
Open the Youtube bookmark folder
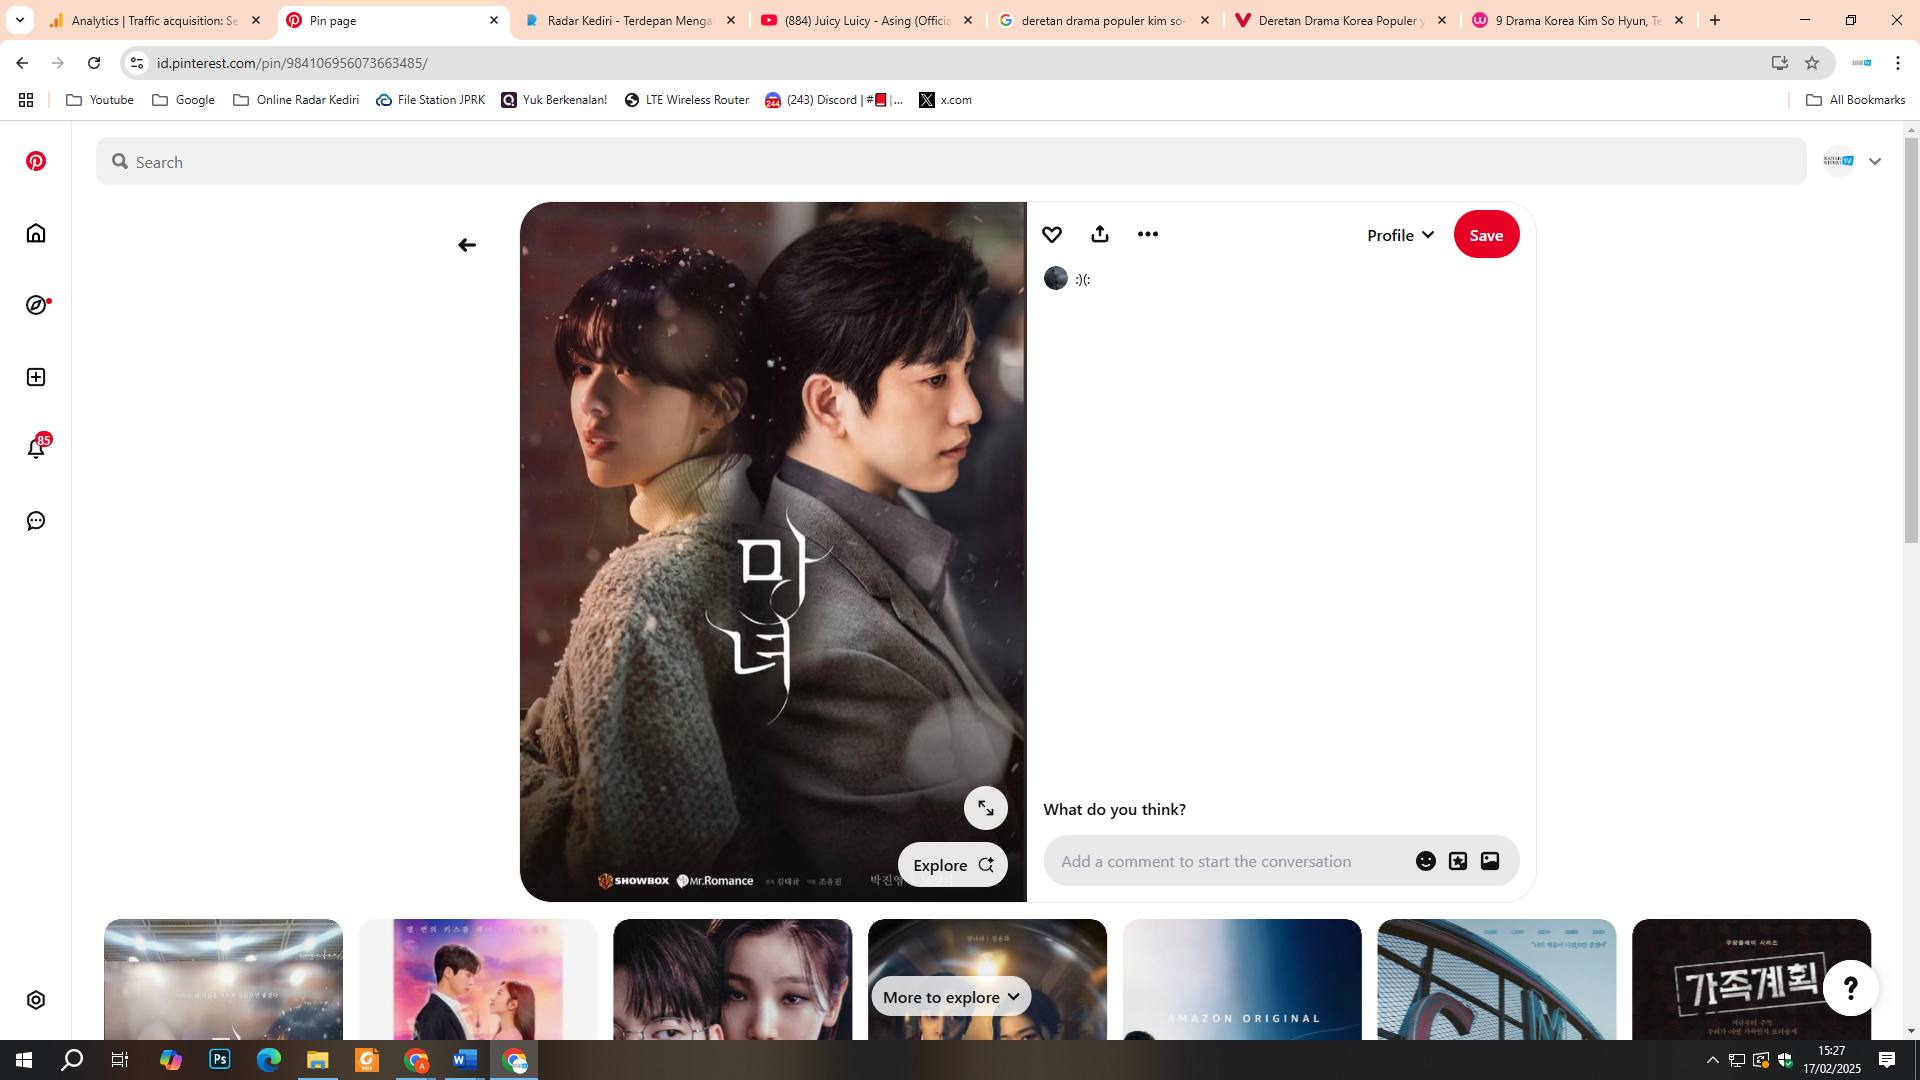100,100
